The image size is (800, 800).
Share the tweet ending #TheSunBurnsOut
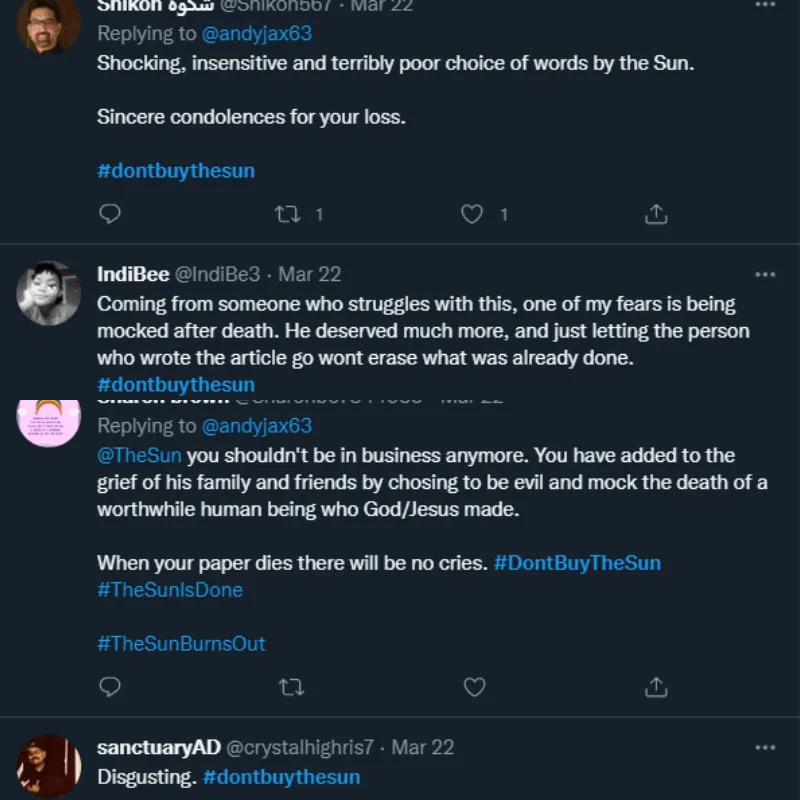click(x=656, y=687)
